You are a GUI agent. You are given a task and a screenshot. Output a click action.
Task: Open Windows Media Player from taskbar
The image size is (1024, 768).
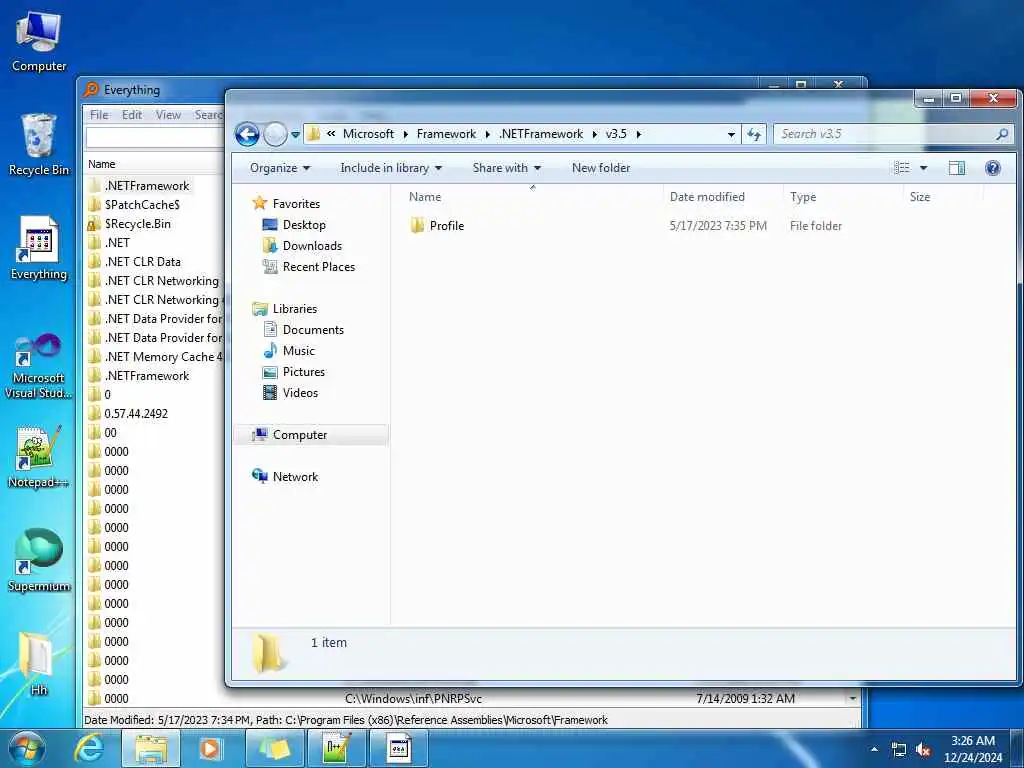tap(210, 748)
